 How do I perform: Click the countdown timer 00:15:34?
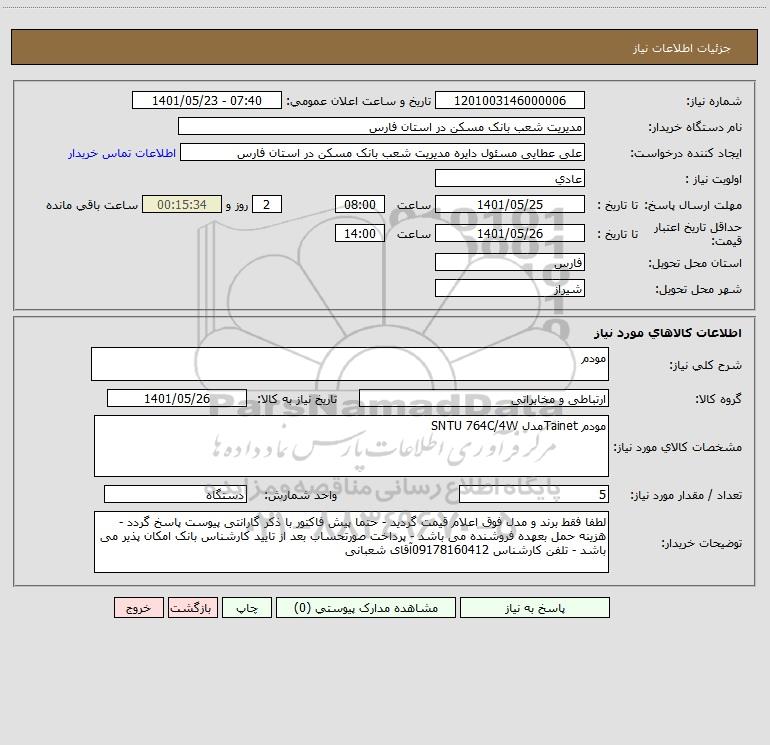pyautogui.click(x=182, y=204)
